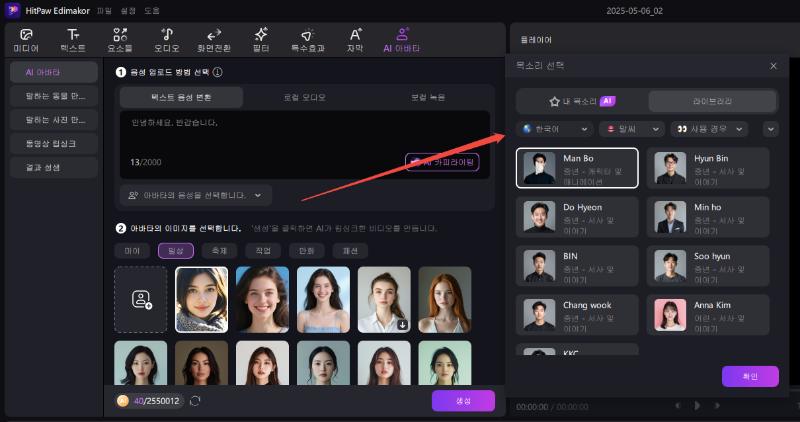The image size is (800, 422).
Task: Open the 자막 (Subtitles) tool
Action: (355, 39)
